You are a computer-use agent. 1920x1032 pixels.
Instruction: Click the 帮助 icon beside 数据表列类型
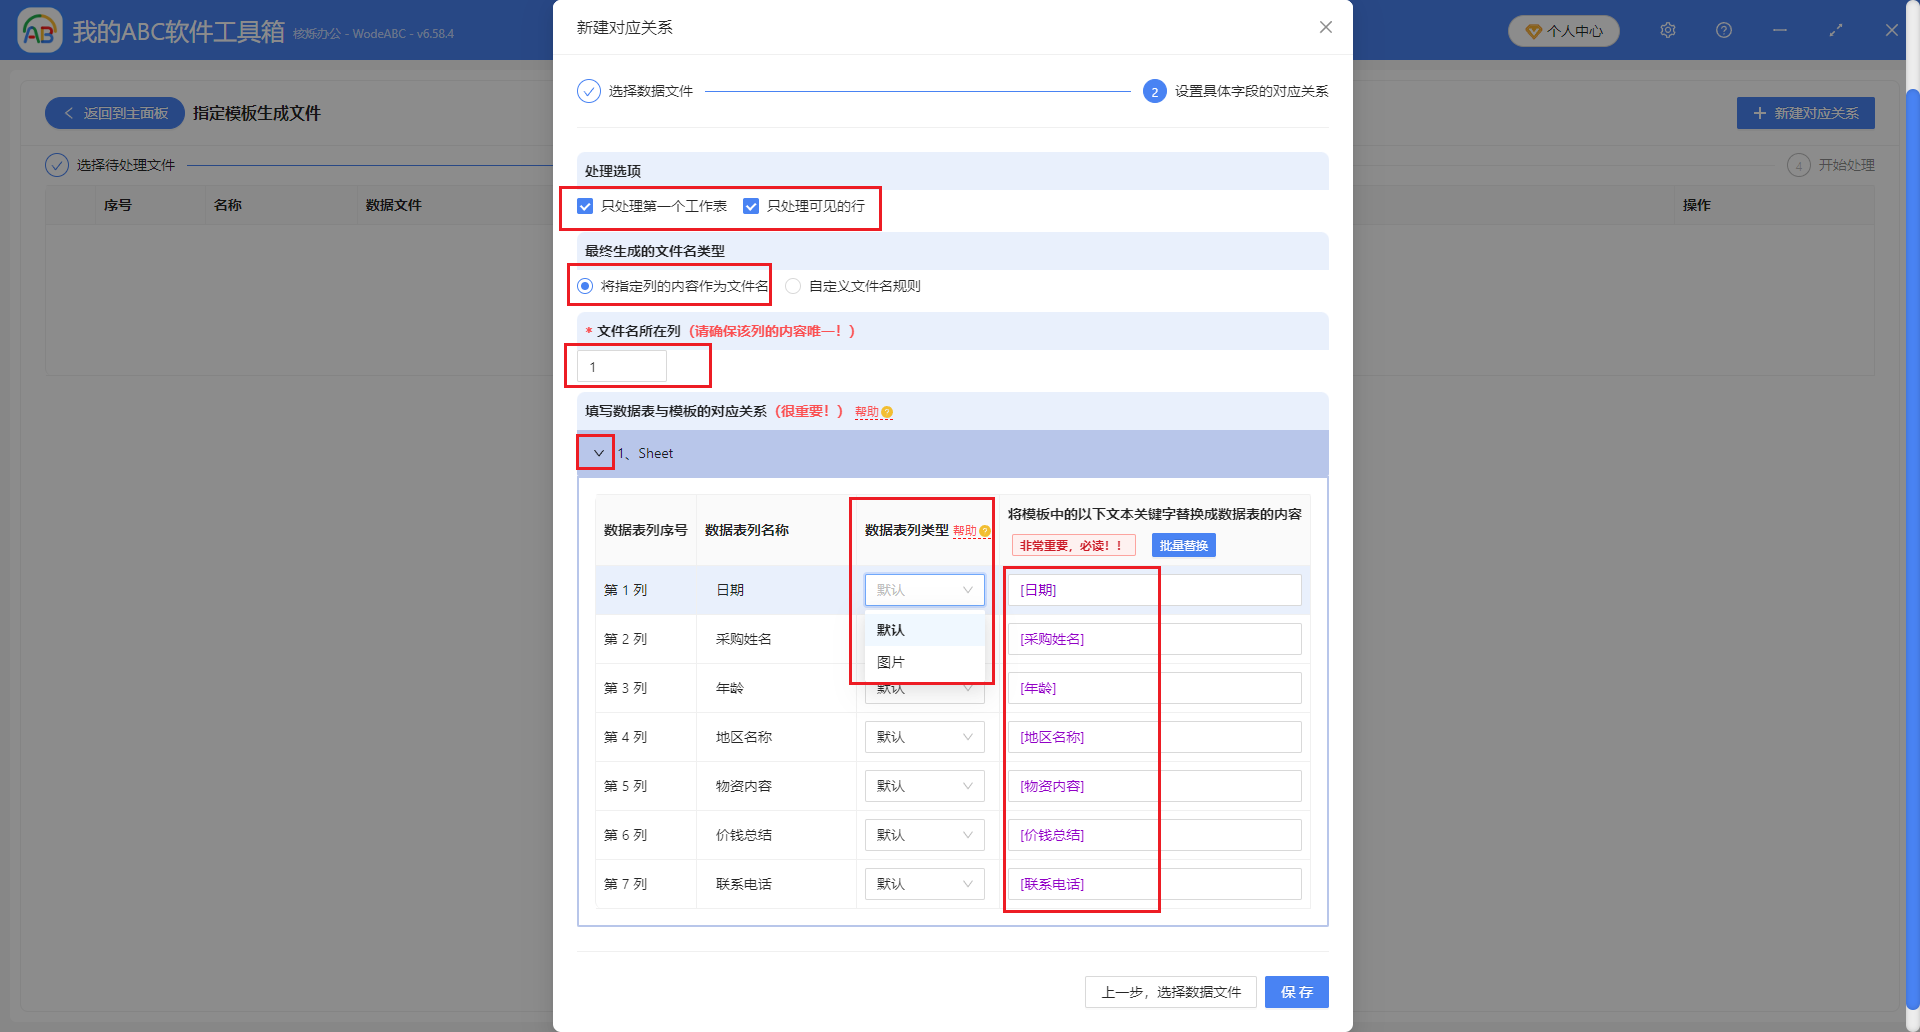click(983, 531)
